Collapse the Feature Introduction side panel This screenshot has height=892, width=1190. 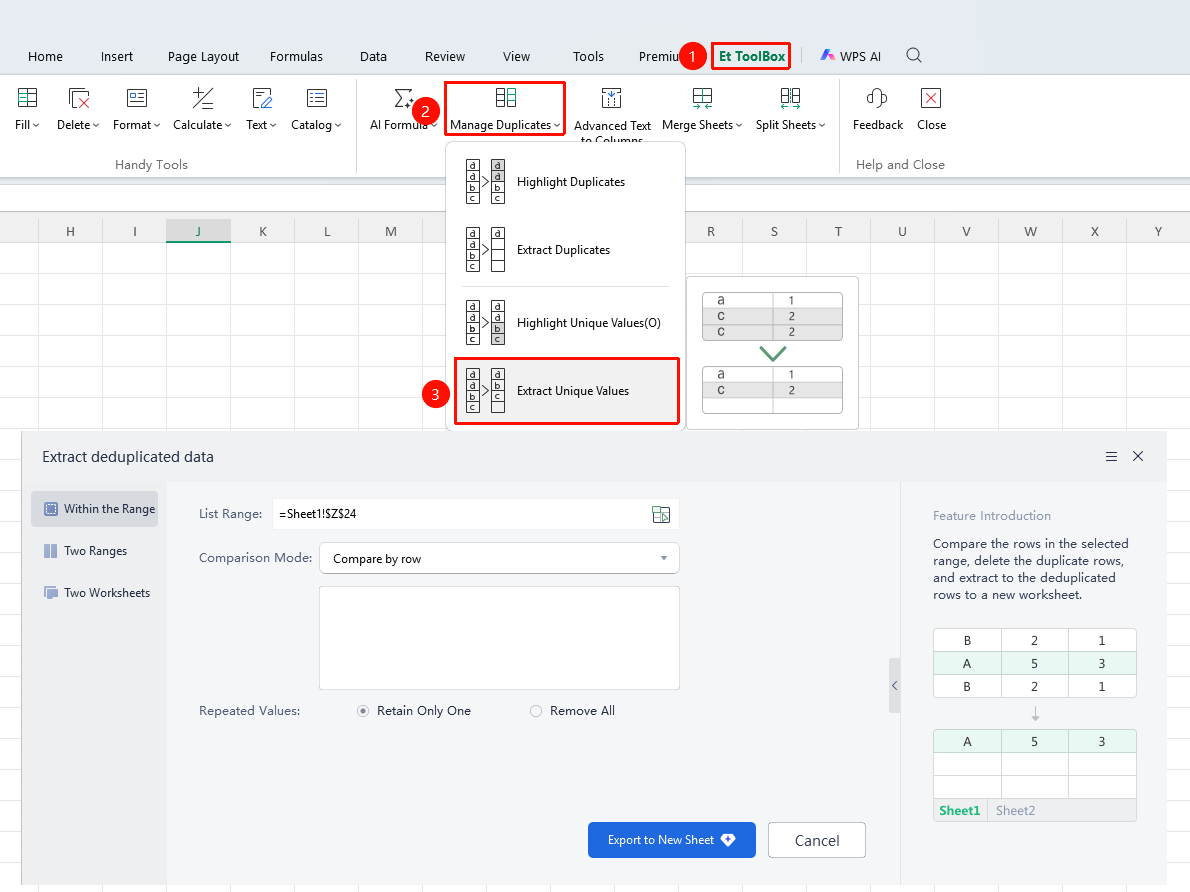click(x=895, y=686)
